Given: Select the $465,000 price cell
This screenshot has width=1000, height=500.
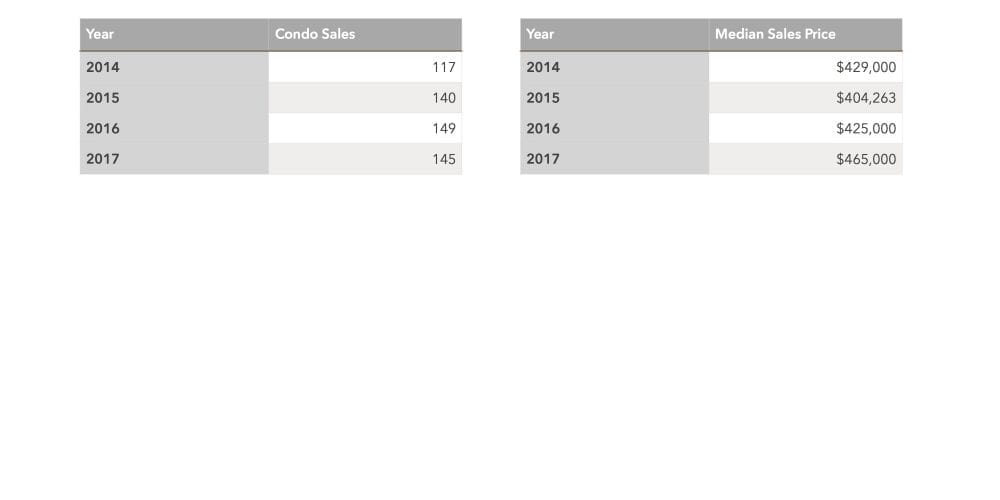Looking at the screenshot, I should [x=805, y=159].
